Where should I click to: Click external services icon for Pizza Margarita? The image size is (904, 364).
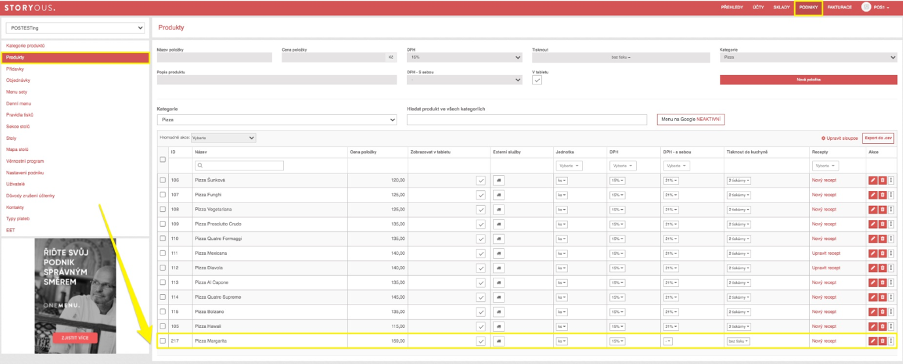click(x=499, y=341)
